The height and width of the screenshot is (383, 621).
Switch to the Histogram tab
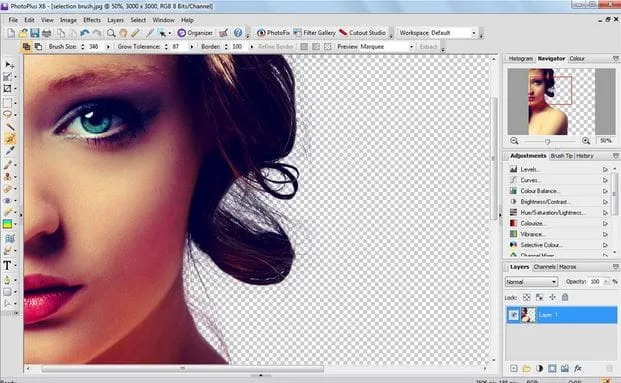[520, 59]
